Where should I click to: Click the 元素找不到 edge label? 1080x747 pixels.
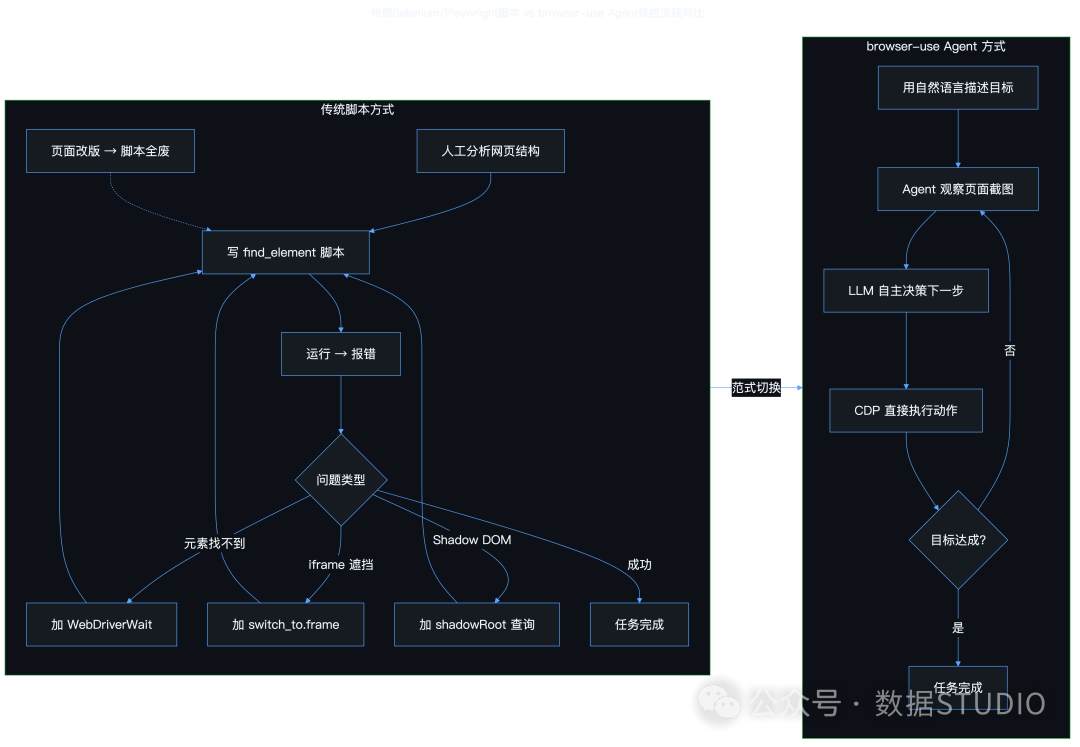point(214,543)
